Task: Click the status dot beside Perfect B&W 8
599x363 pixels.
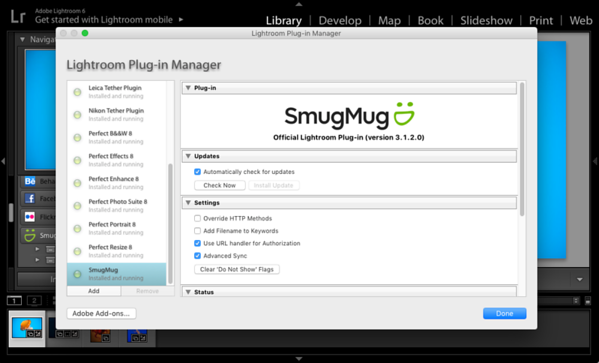Action: (78, 138)
